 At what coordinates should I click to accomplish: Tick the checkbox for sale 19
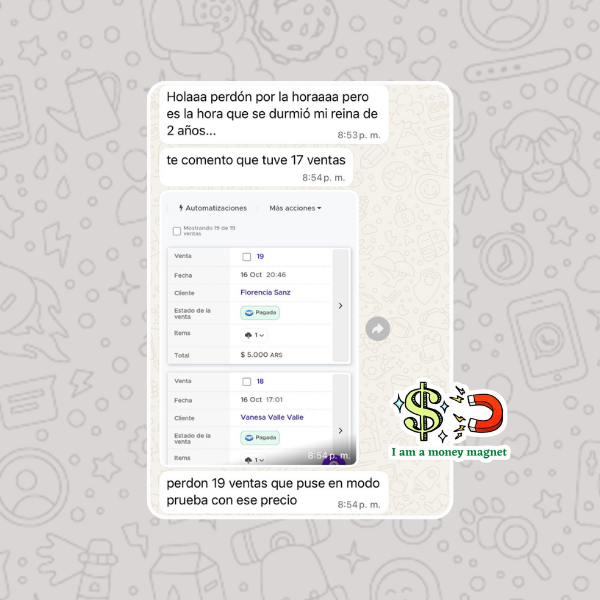click(x=247, y=257)
